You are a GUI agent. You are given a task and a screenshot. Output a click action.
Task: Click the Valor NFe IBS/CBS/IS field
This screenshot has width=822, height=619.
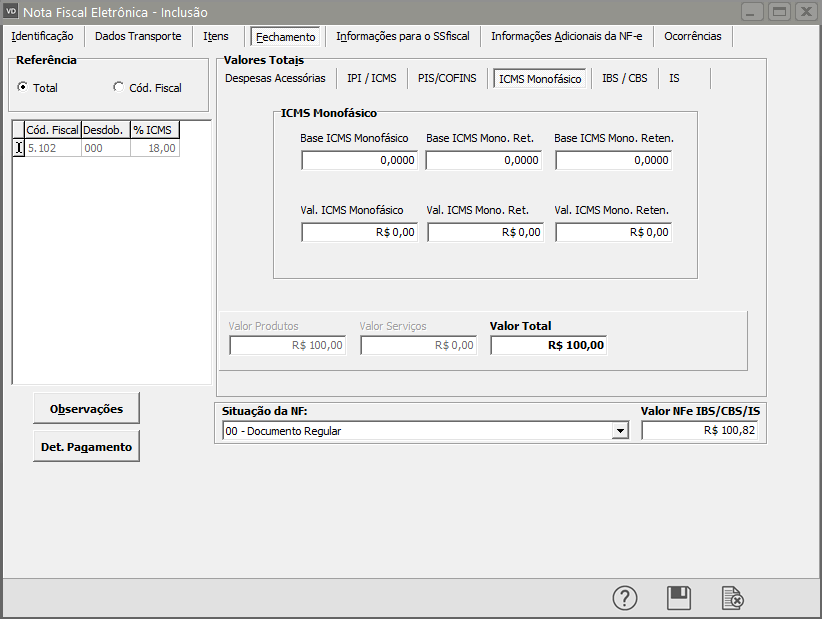699,431
